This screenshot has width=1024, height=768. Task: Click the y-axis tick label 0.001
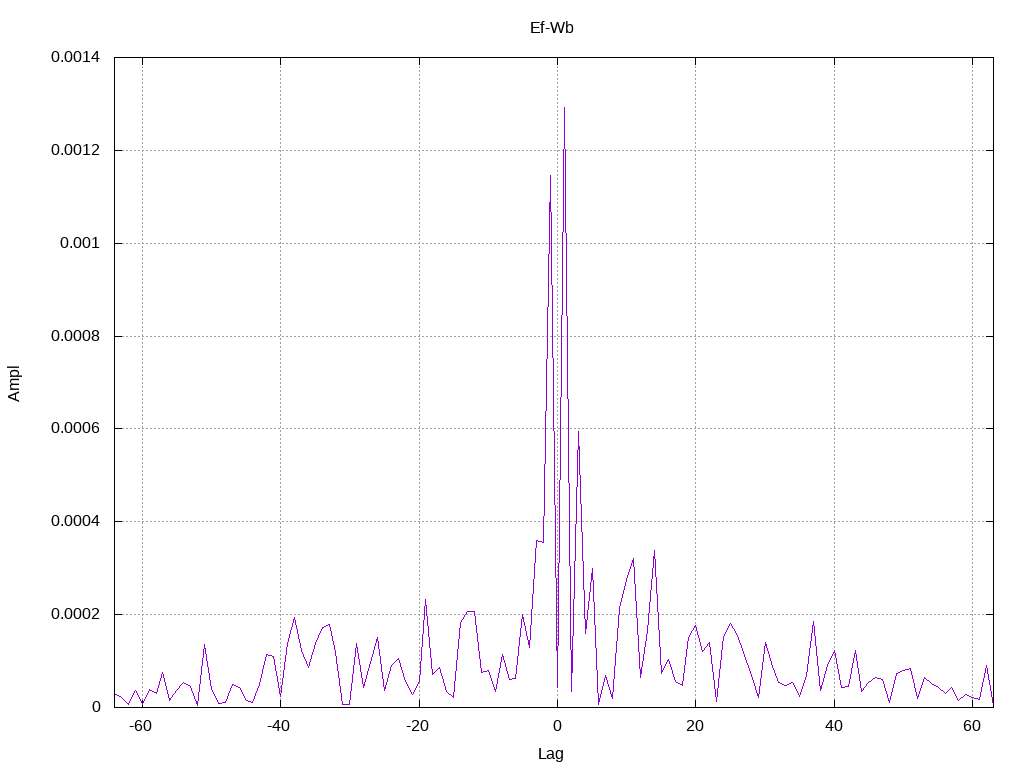tap(80, 243)
